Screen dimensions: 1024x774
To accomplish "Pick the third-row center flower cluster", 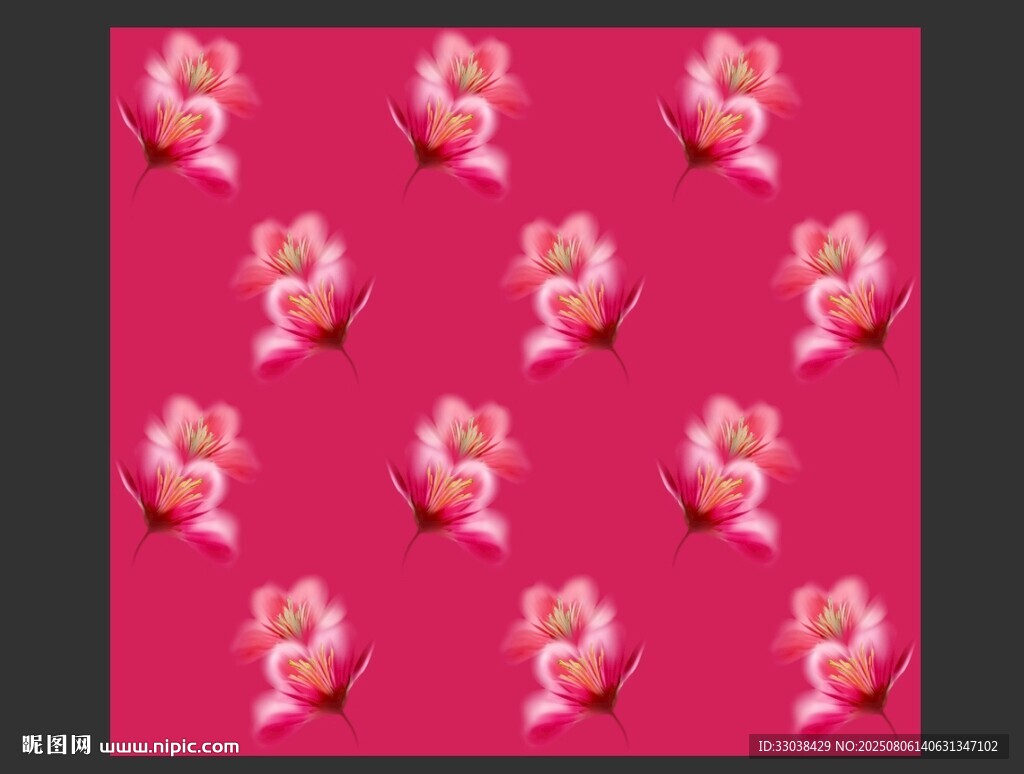I will [457, 479].
